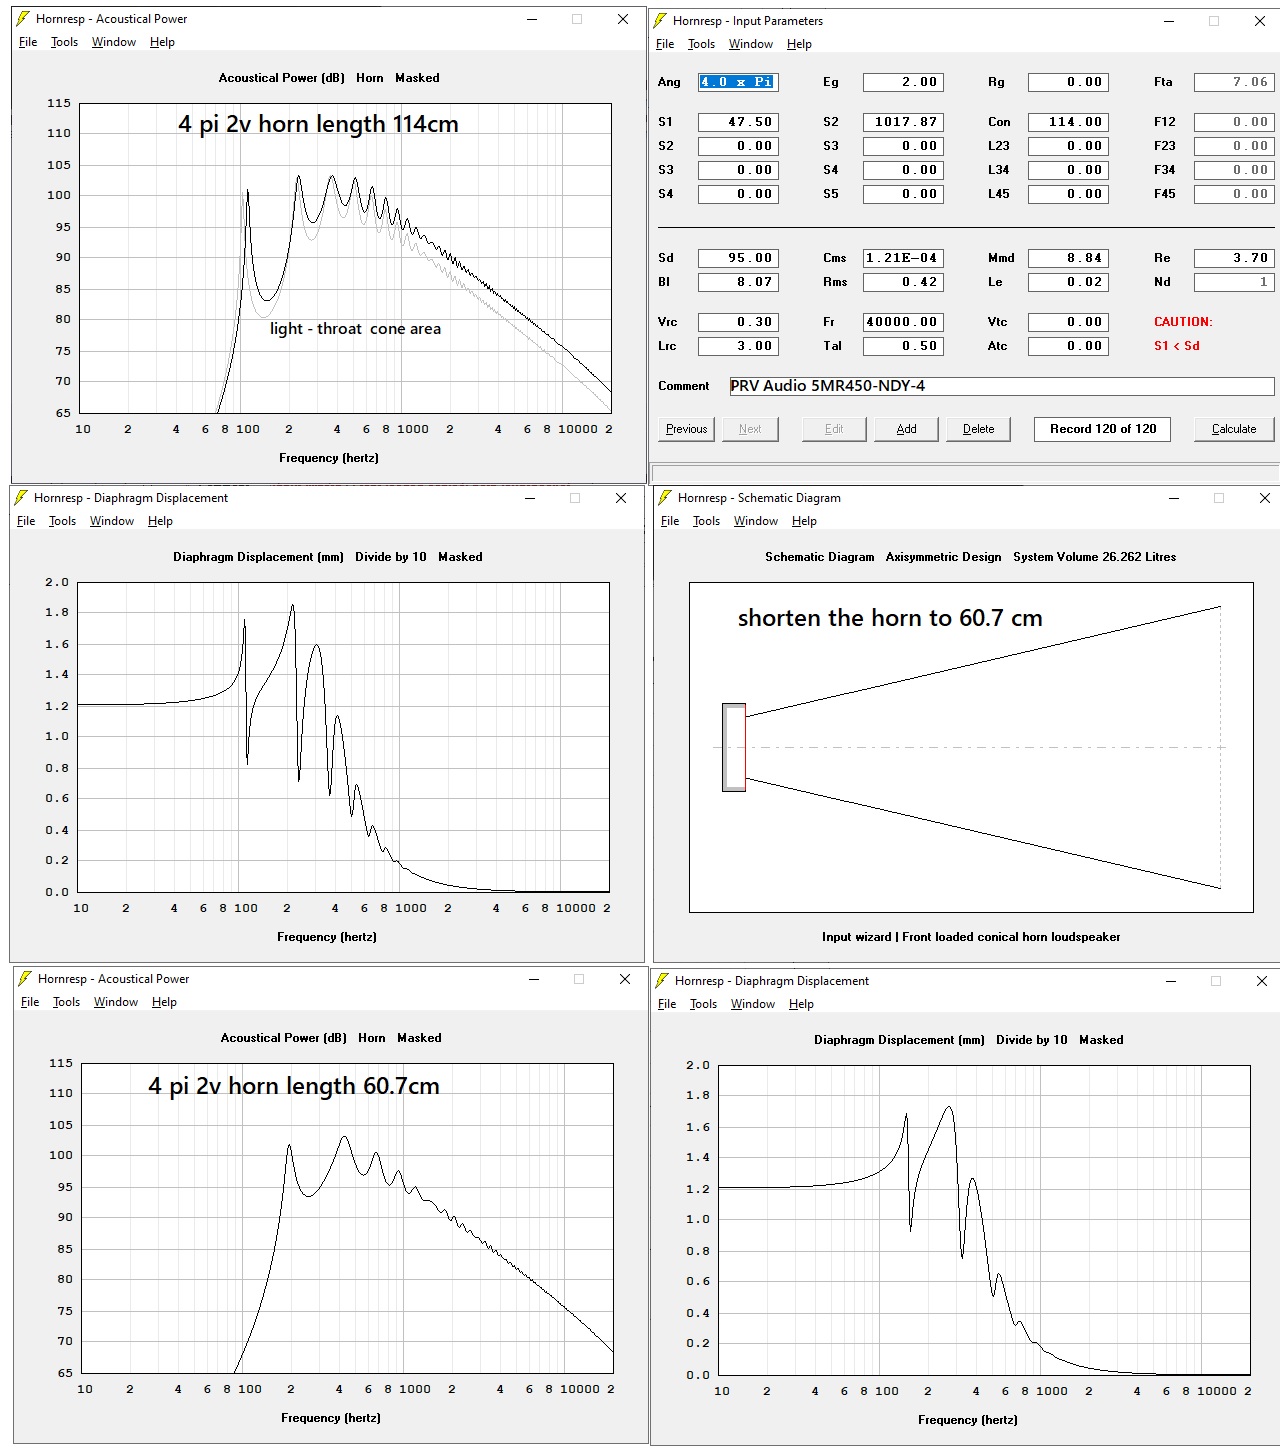
Task: Click System Volume 26.262 Litres text
Action: click(x=1094, y=557)
